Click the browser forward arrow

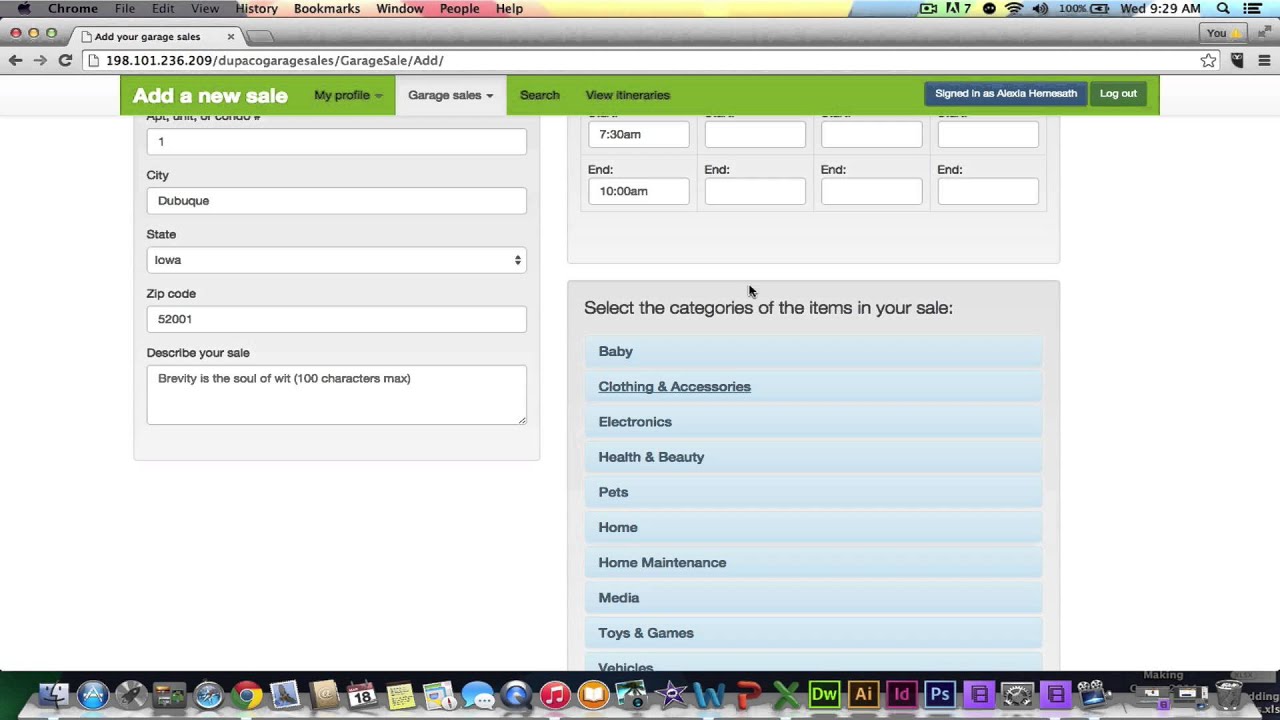(x=40, y=60)
